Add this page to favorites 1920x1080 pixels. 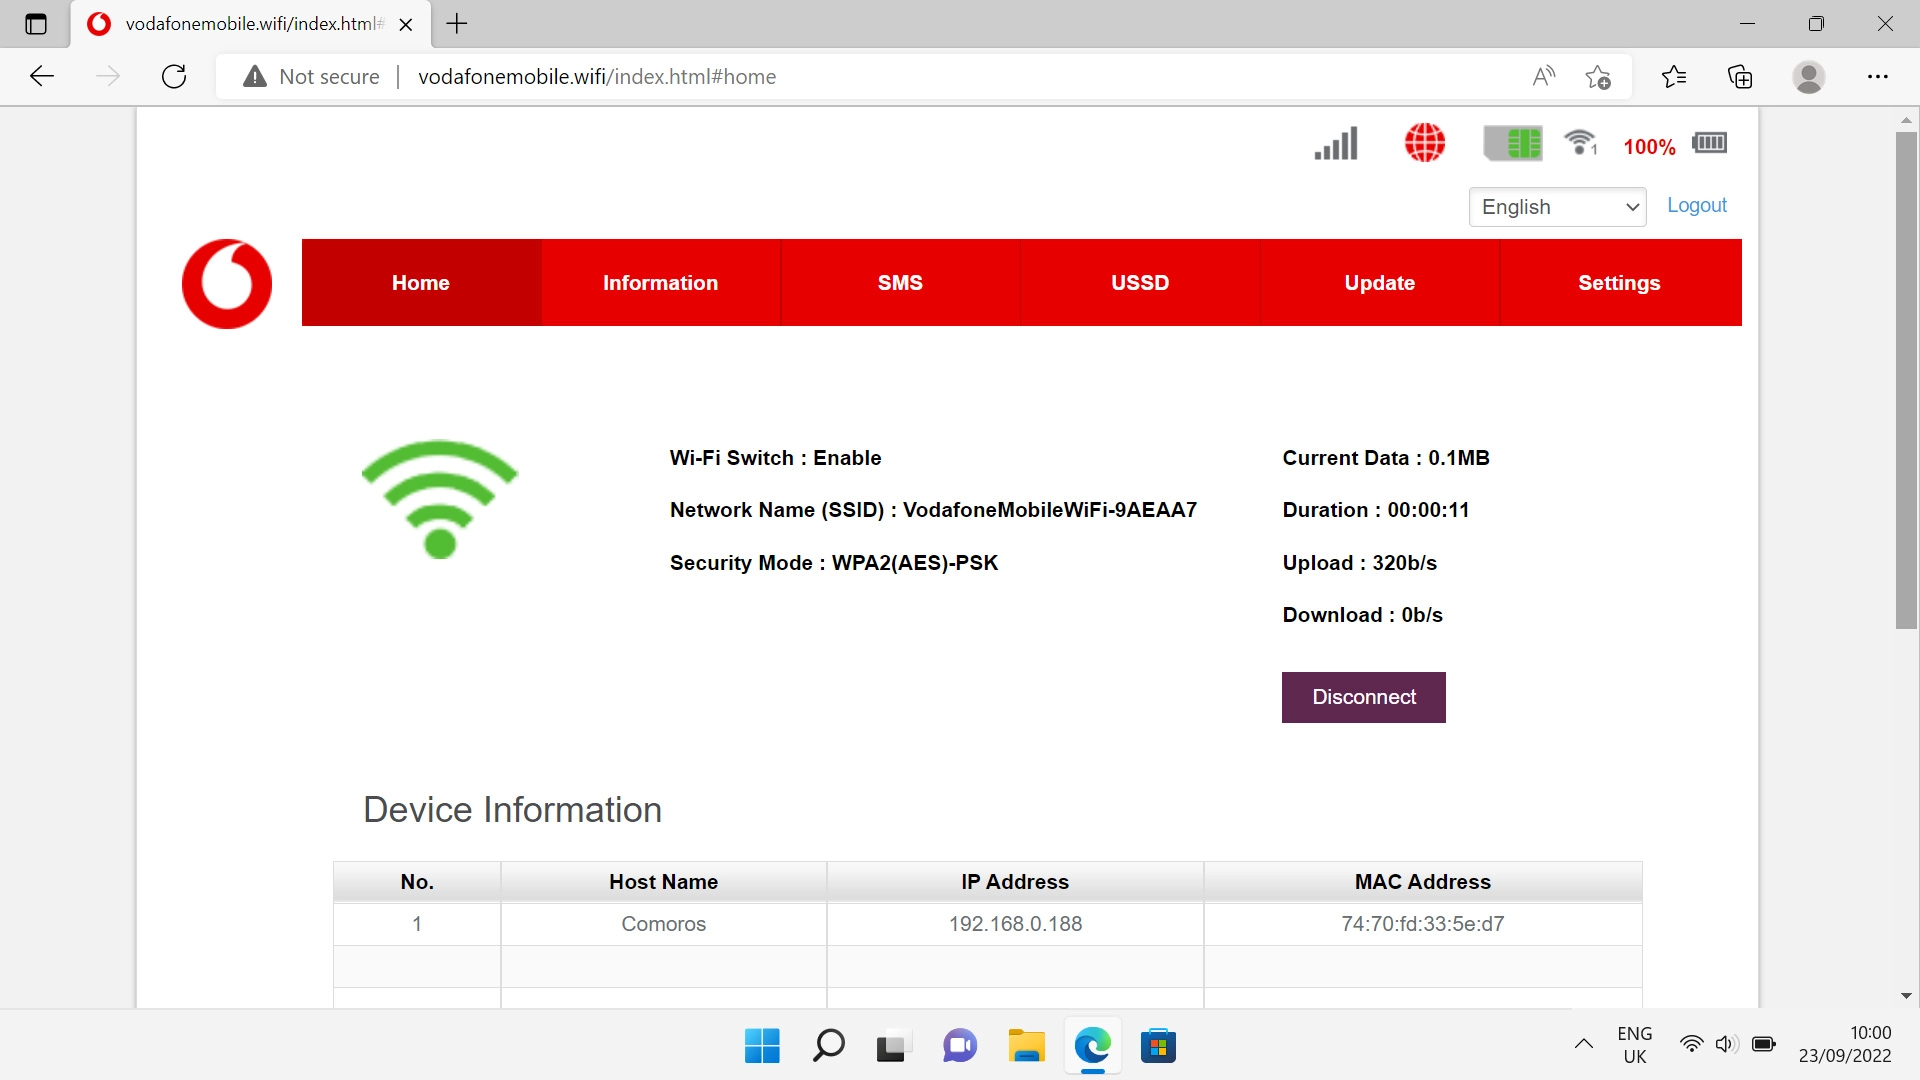coord(1597,77)
